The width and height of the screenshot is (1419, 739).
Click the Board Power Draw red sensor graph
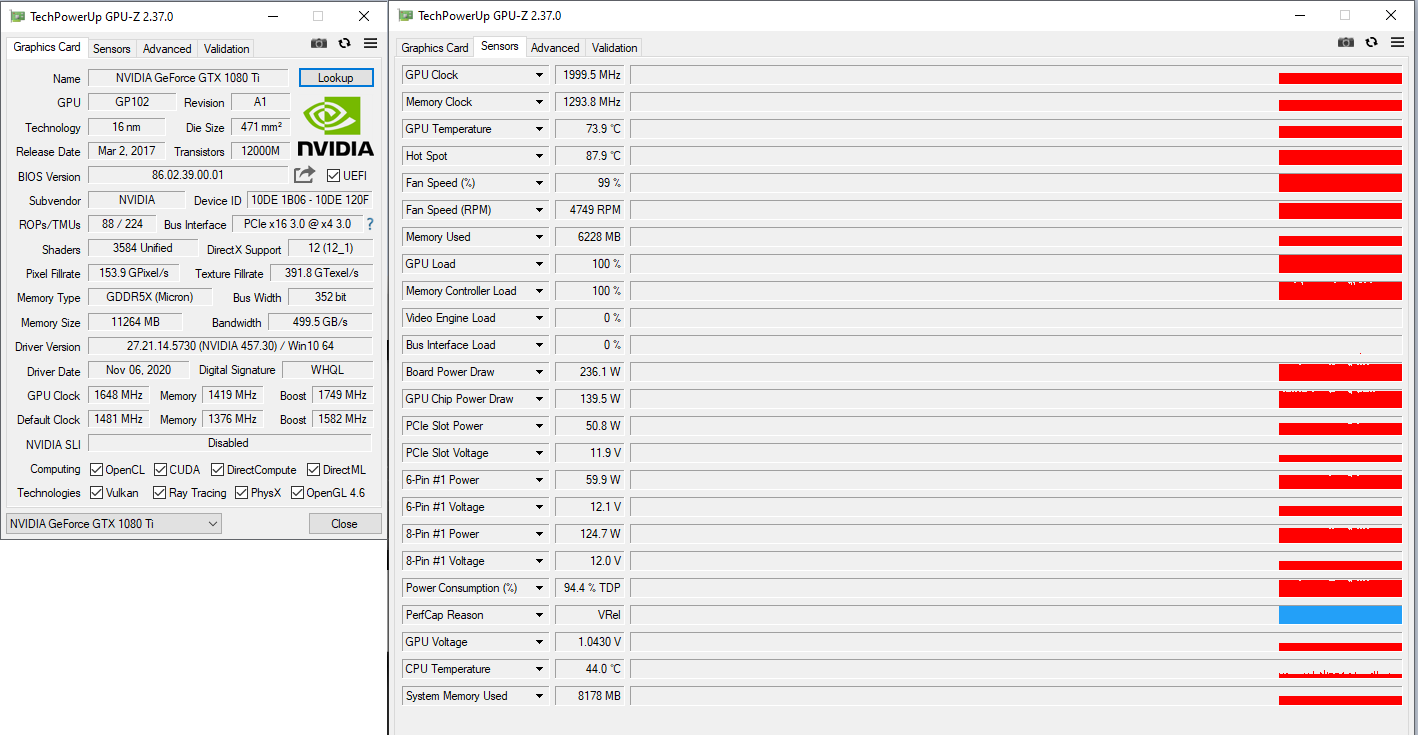[x=1340, y=373]
